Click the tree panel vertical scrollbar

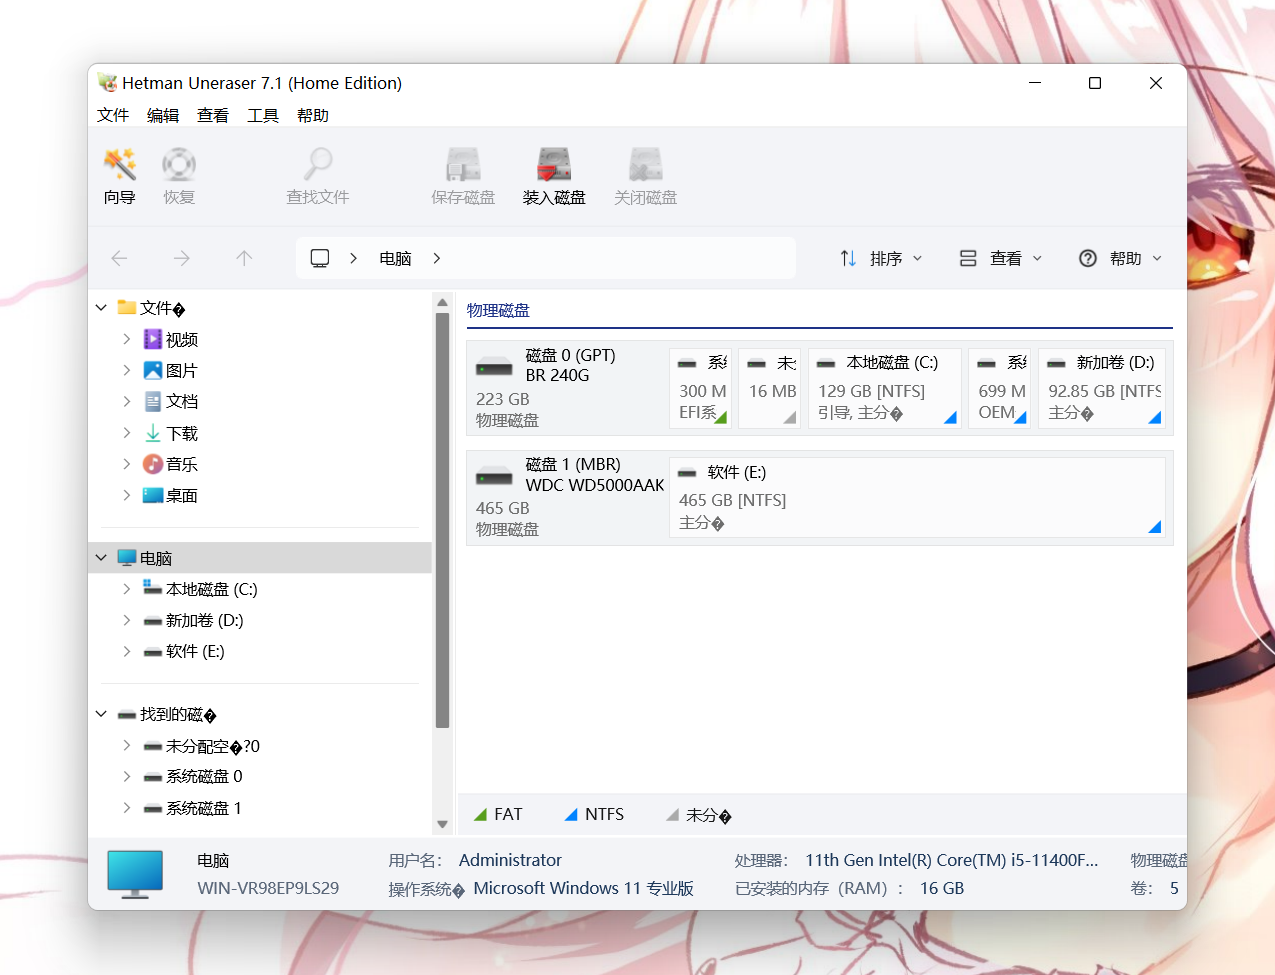point(442,520)
